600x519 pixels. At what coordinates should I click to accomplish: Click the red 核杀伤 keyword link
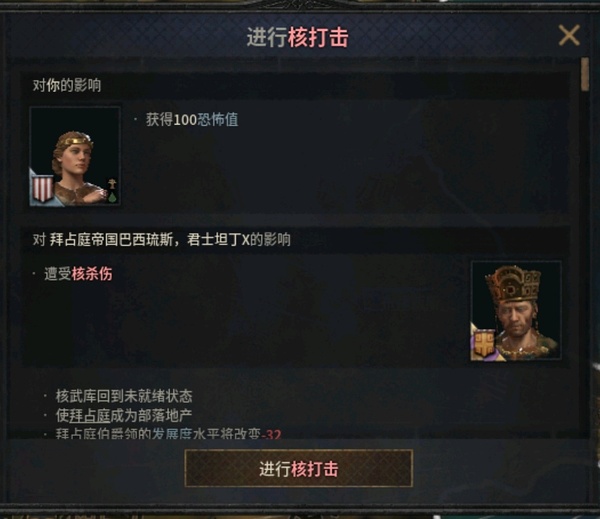click(x=92, y=274)
